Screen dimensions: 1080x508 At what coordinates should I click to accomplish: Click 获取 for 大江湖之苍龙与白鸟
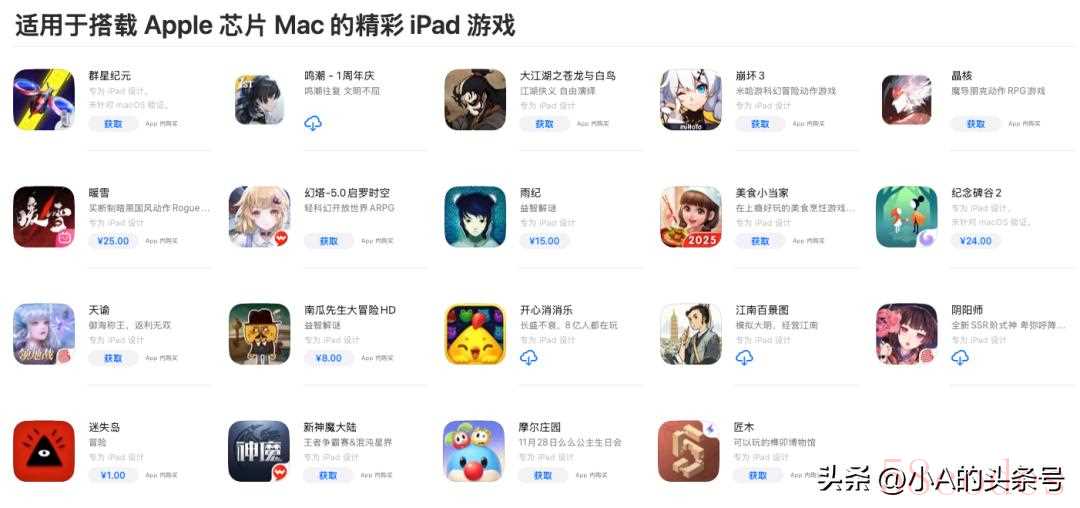point(544,124)
